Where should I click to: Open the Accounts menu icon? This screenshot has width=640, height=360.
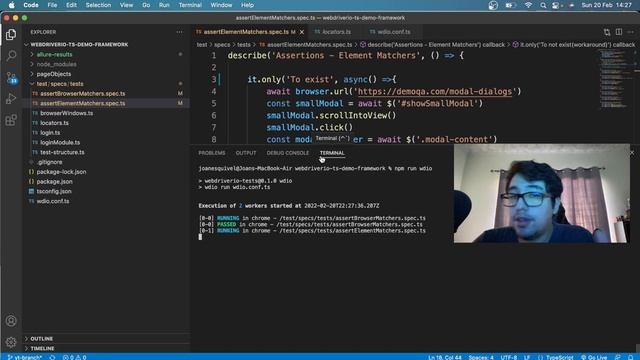pos(11,321)
